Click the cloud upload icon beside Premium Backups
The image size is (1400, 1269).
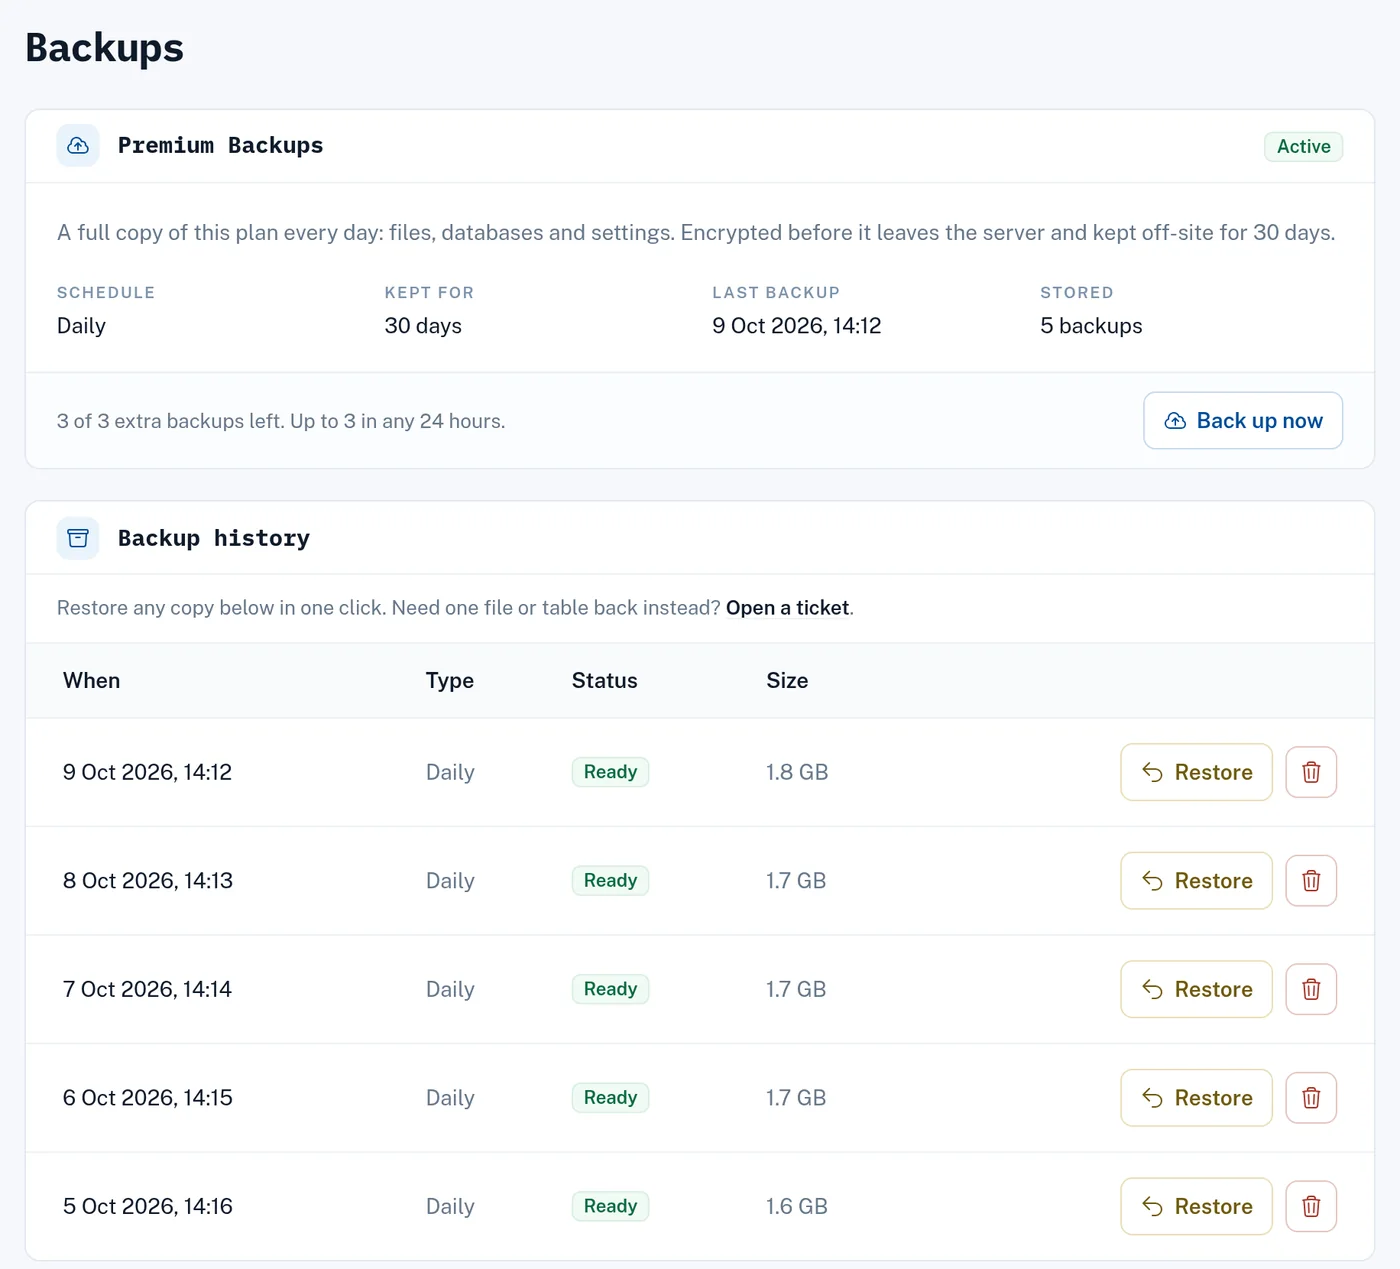coord(78,146)
